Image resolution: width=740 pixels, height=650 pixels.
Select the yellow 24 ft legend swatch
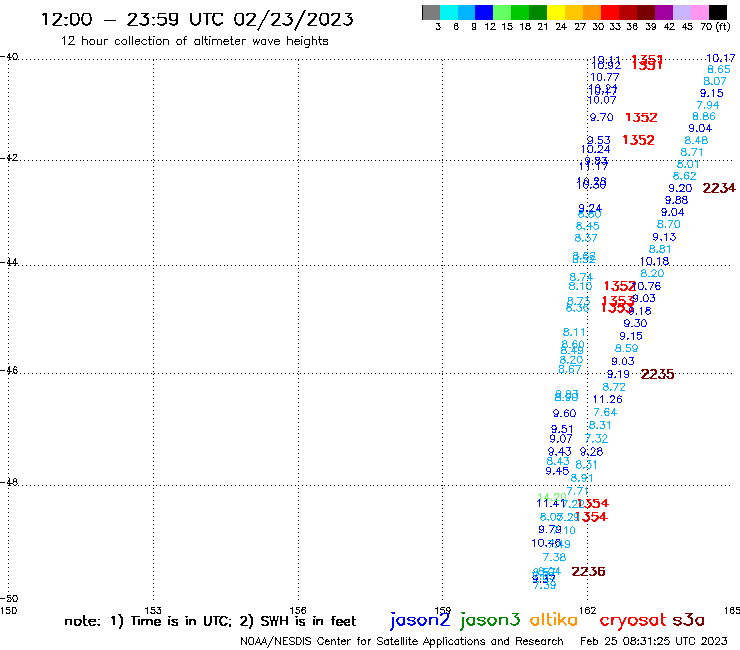click(555, 12)
